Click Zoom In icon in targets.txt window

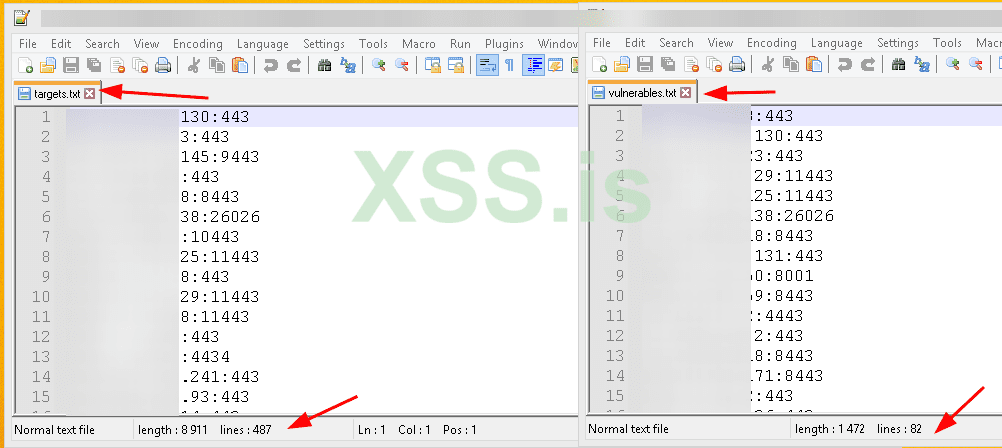[379, 65]
